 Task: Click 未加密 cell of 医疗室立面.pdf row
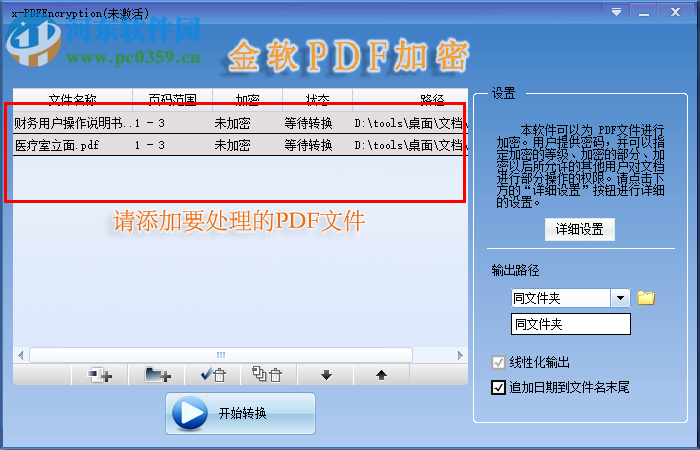[232, 145]
